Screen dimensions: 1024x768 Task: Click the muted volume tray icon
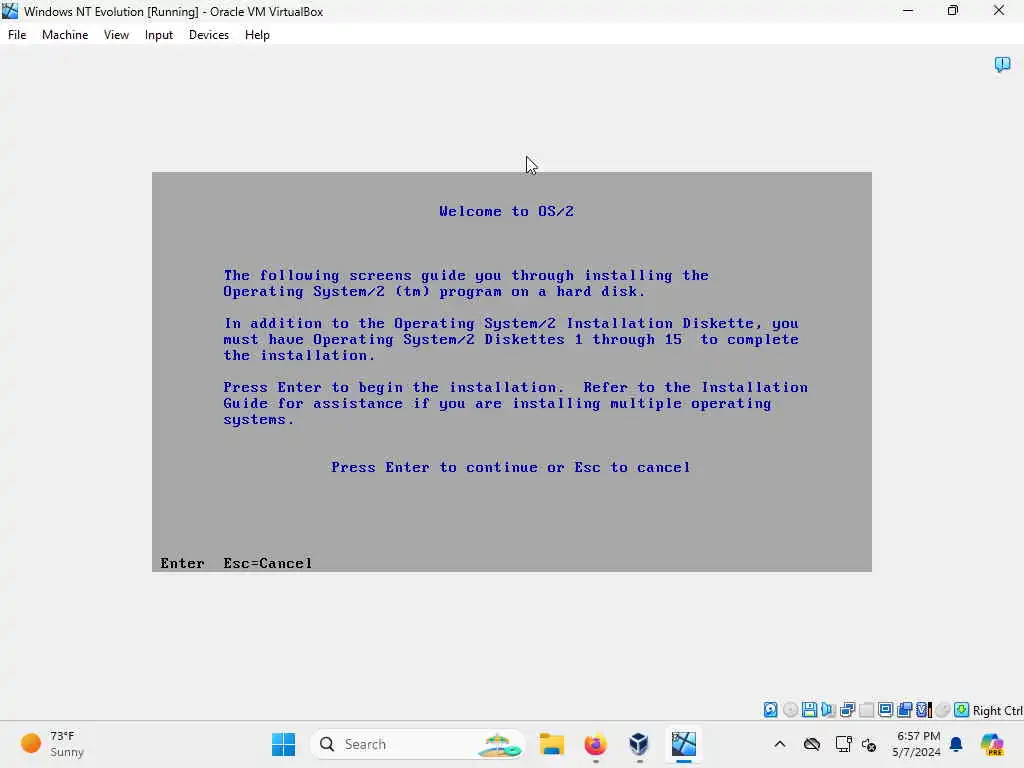869,744
